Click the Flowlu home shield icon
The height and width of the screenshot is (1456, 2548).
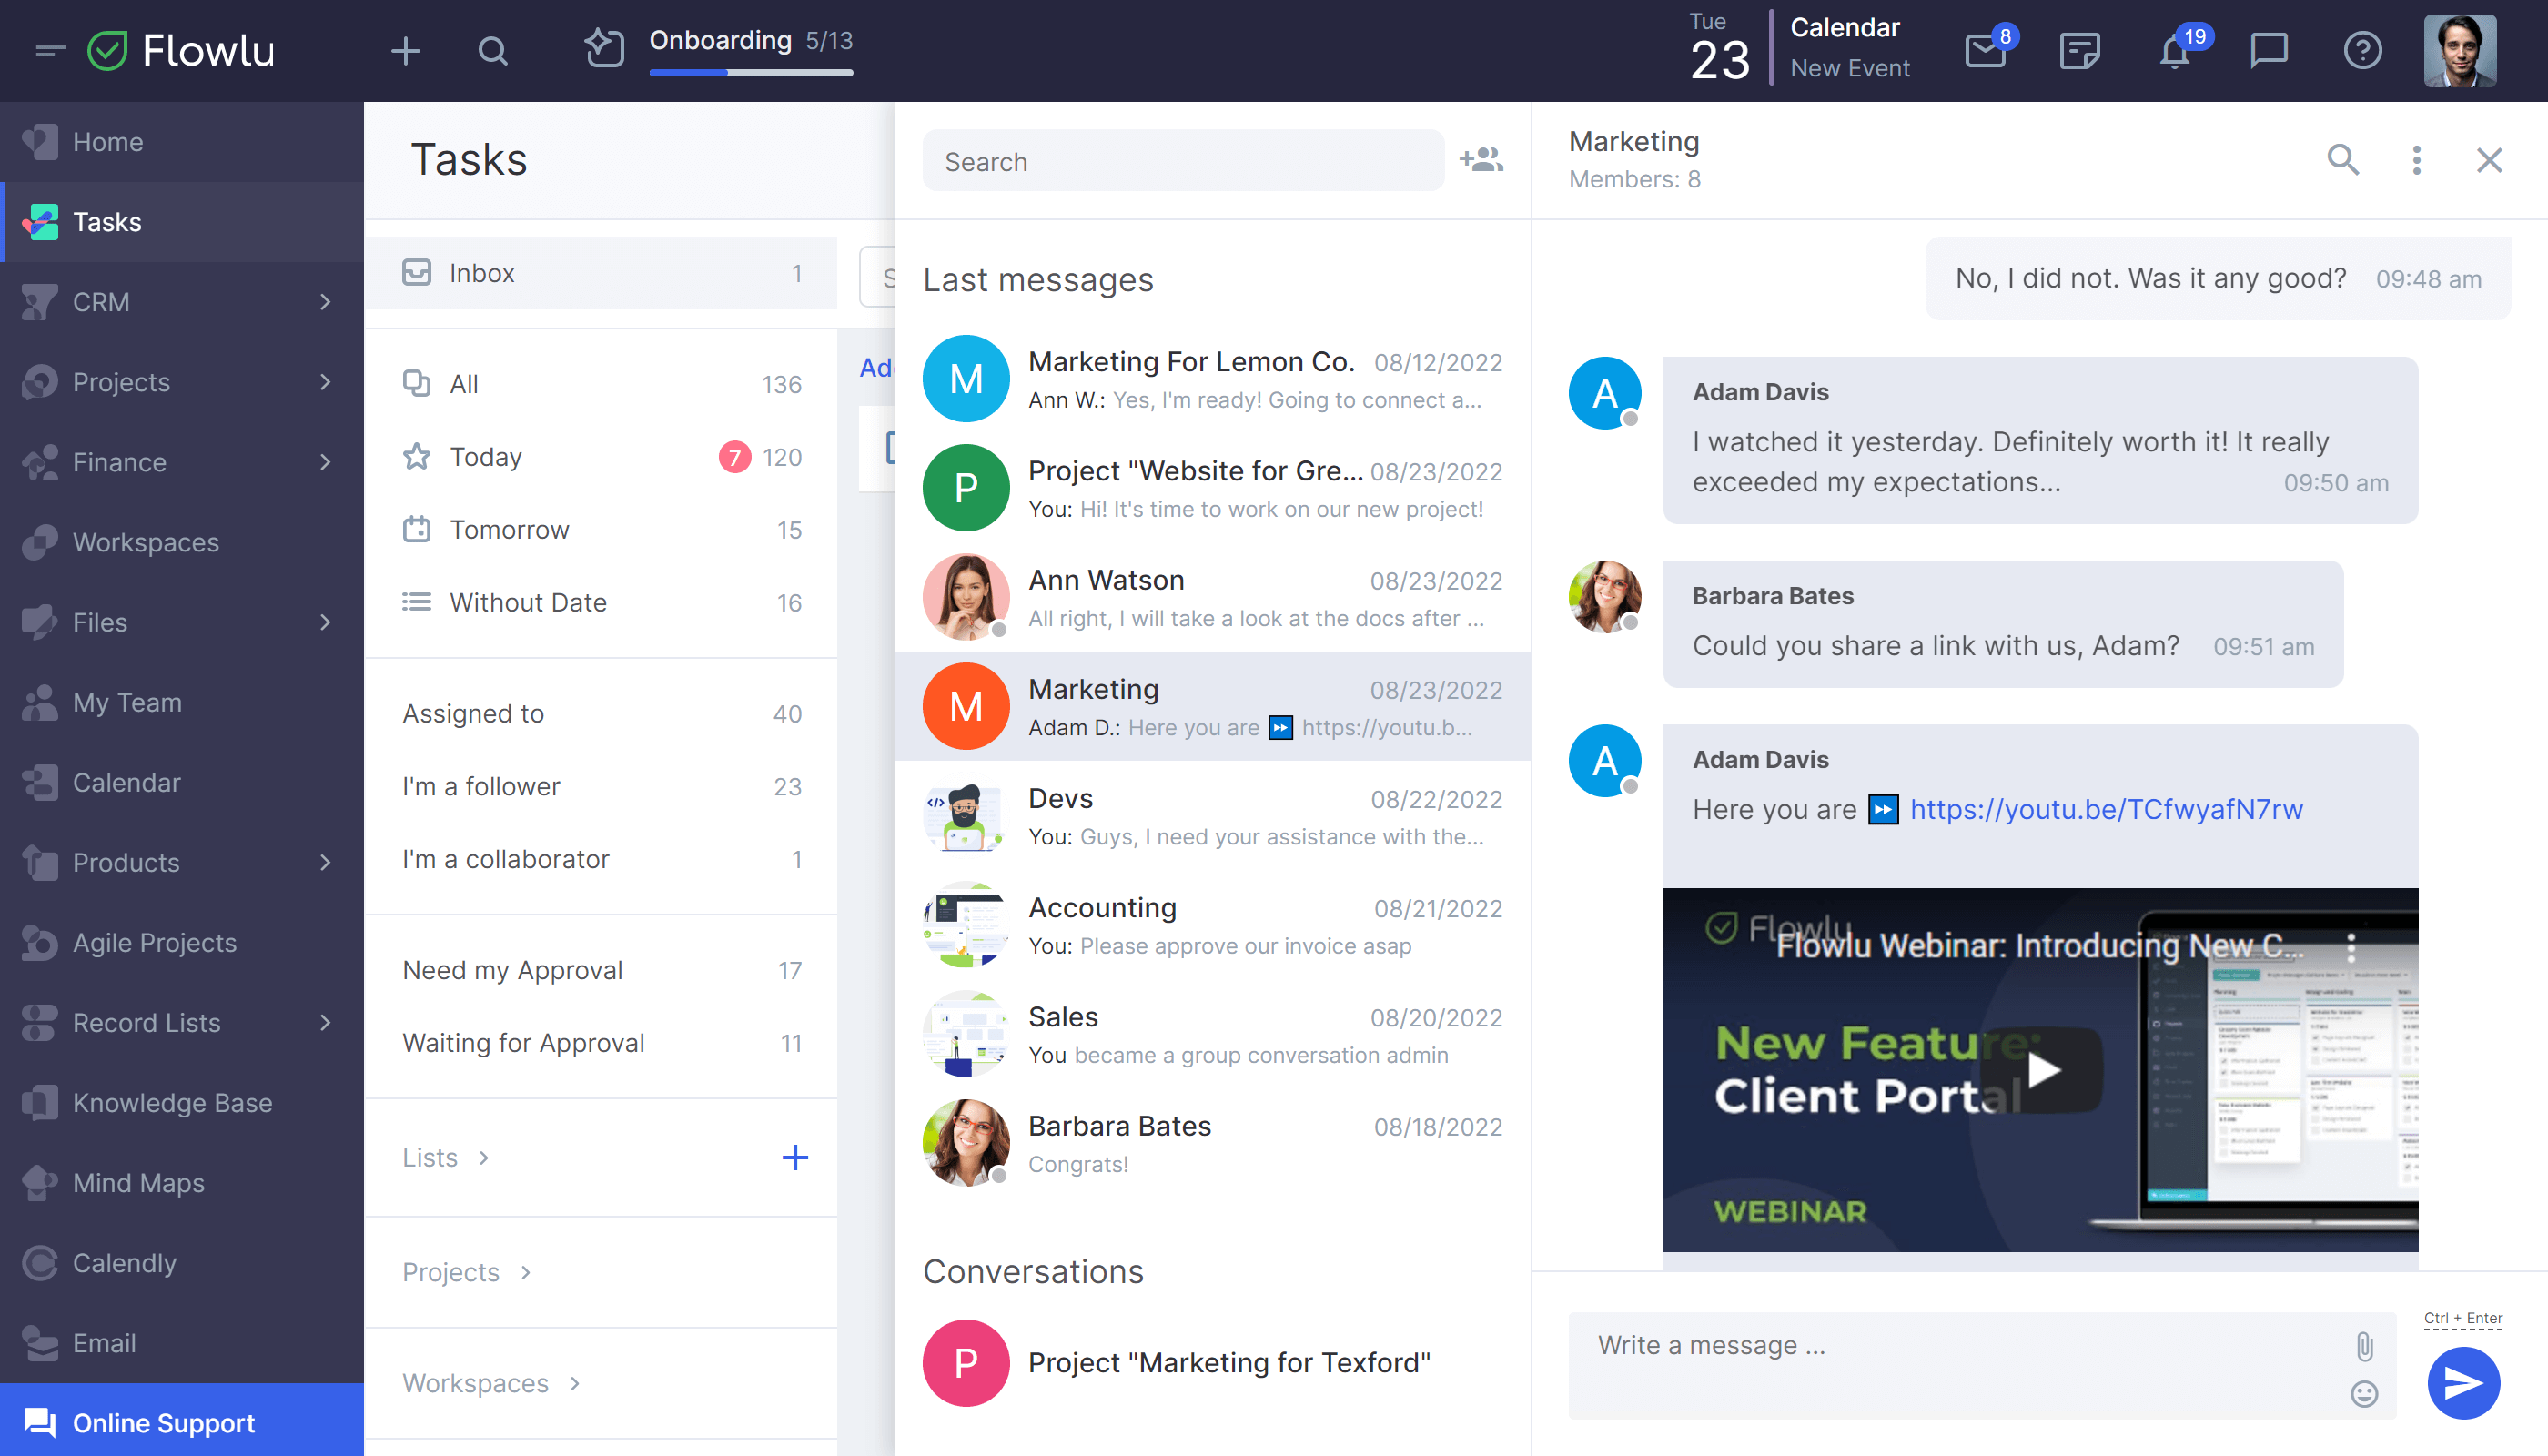[108, 47]
